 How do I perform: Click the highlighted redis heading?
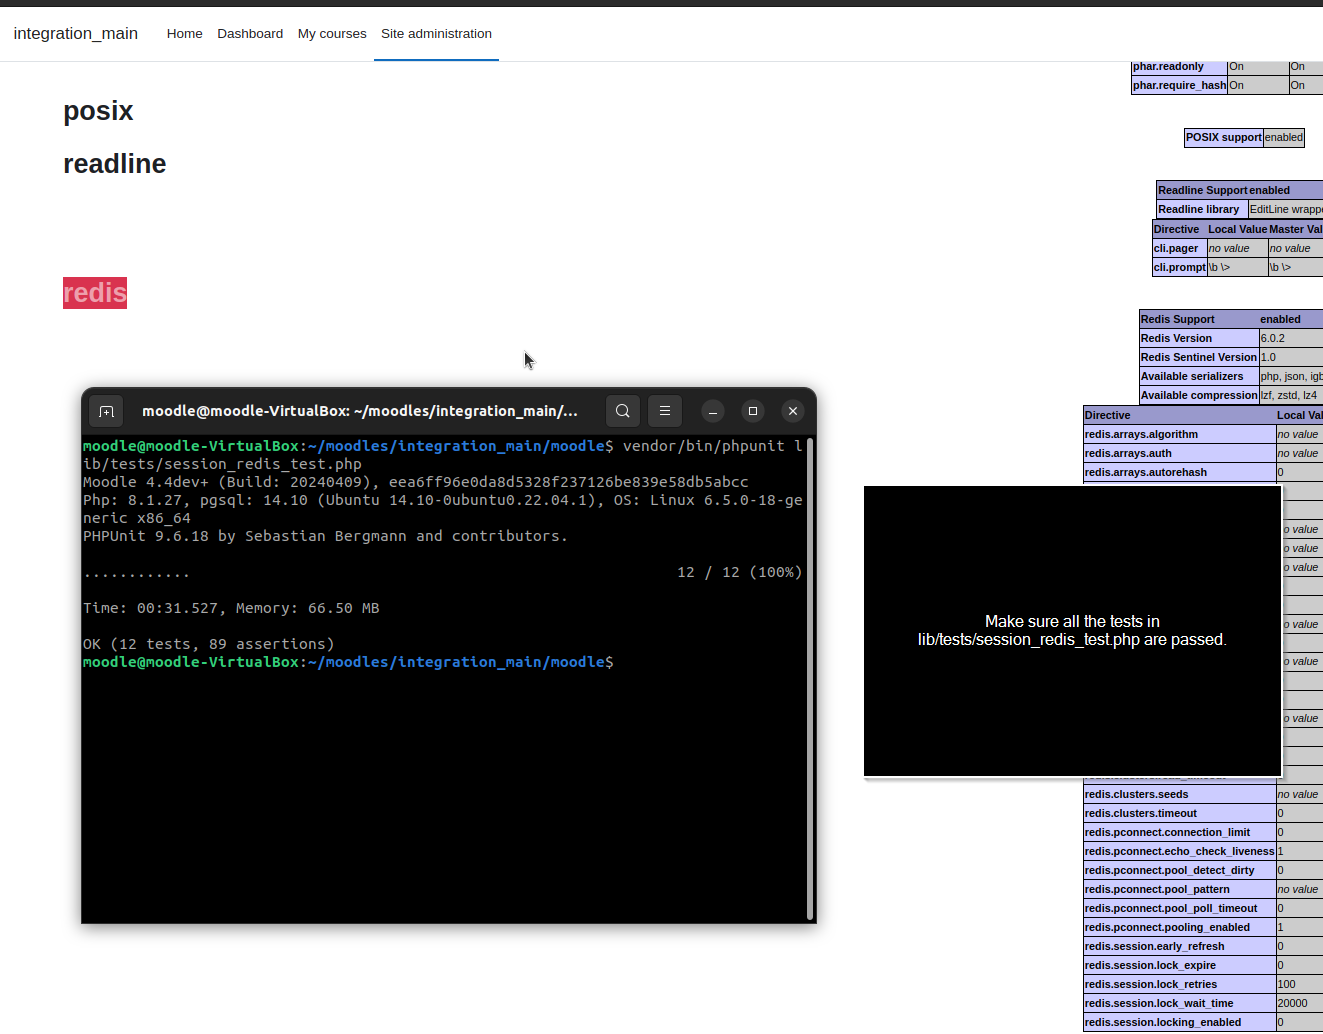tap(95, 293)
